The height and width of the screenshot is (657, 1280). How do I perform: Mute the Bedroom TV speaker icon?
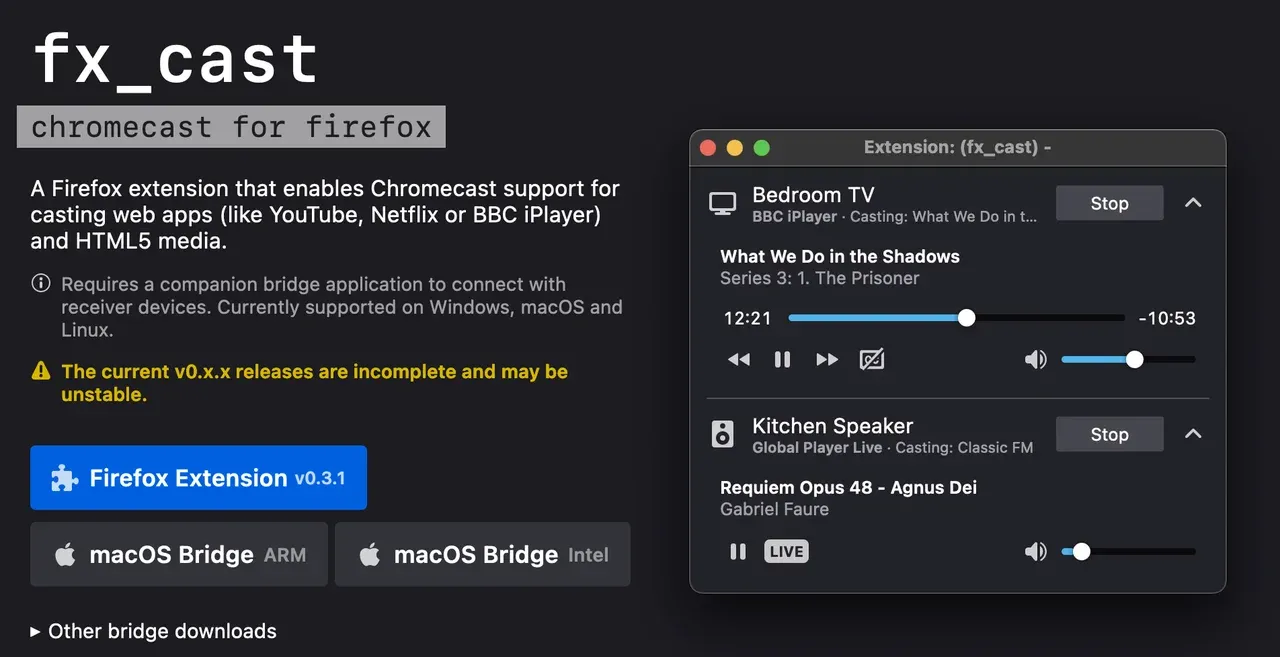click(1036, 359)
